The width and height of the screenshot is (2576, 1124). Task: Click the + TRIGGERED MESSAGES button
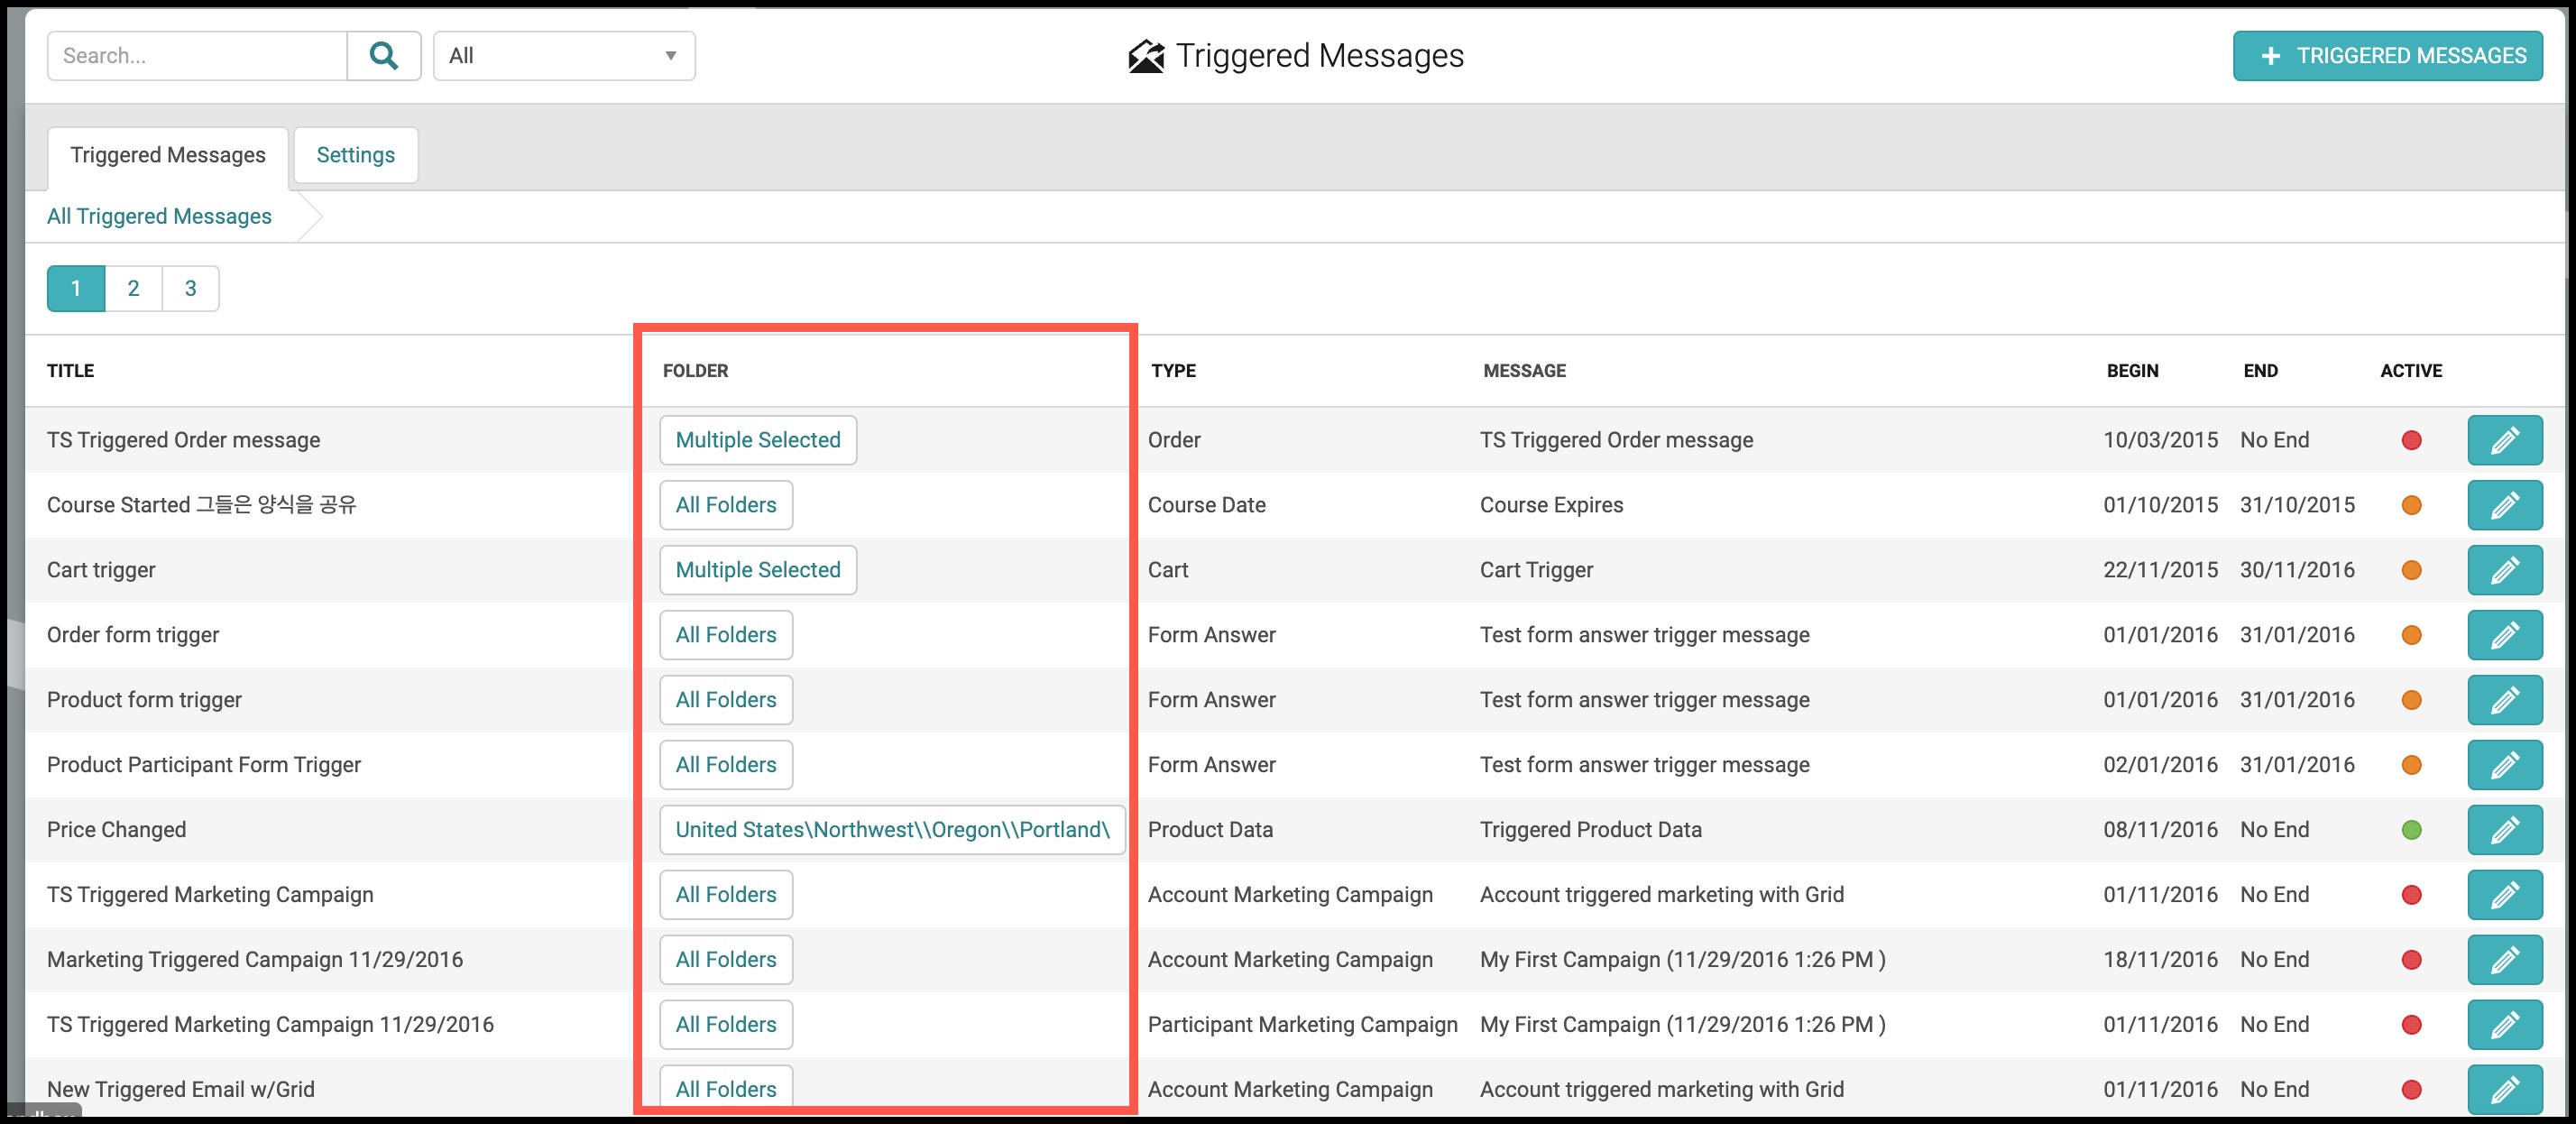pos(2388,56)
